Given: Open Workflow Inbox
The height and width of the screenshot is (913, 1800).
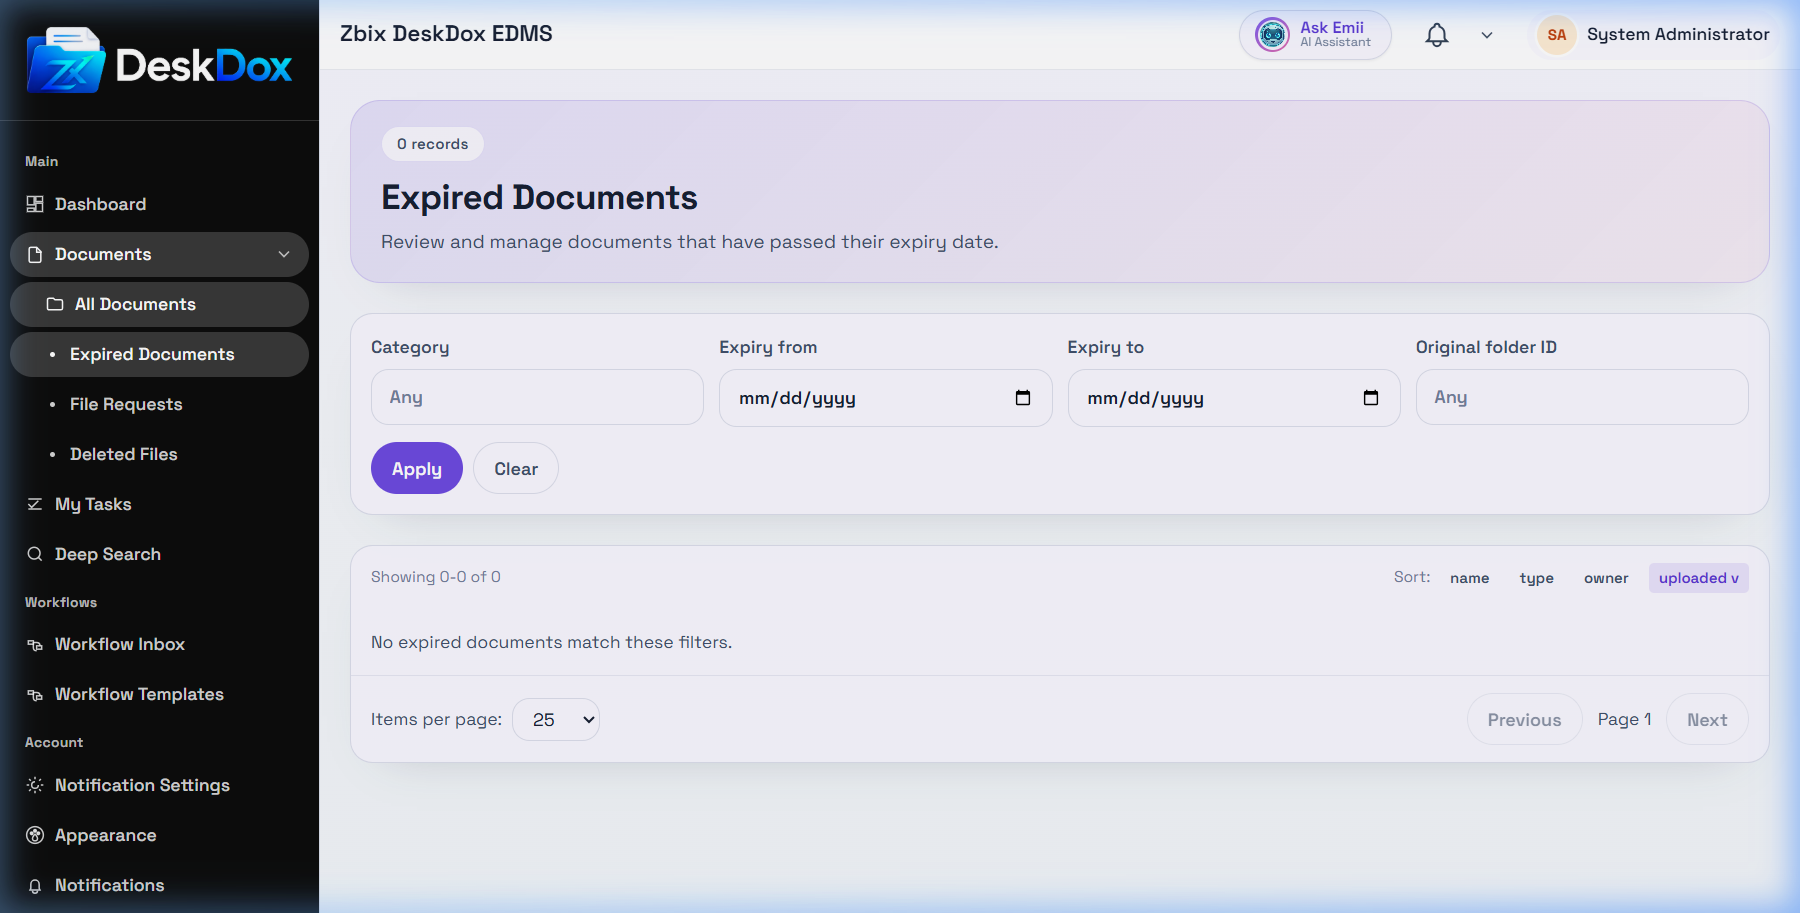Looking at the screenshot, I should point(160,644).
